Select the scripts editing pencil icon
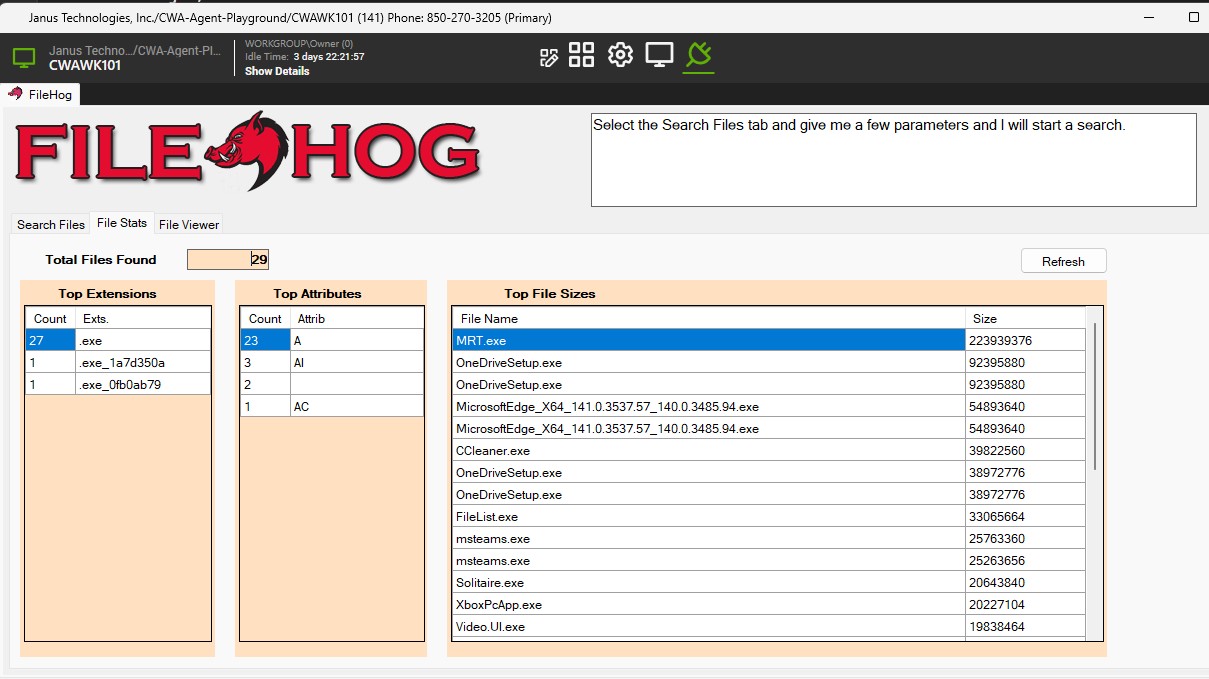This screenshot has height=679, width=1209. click(x=547, y=55)
